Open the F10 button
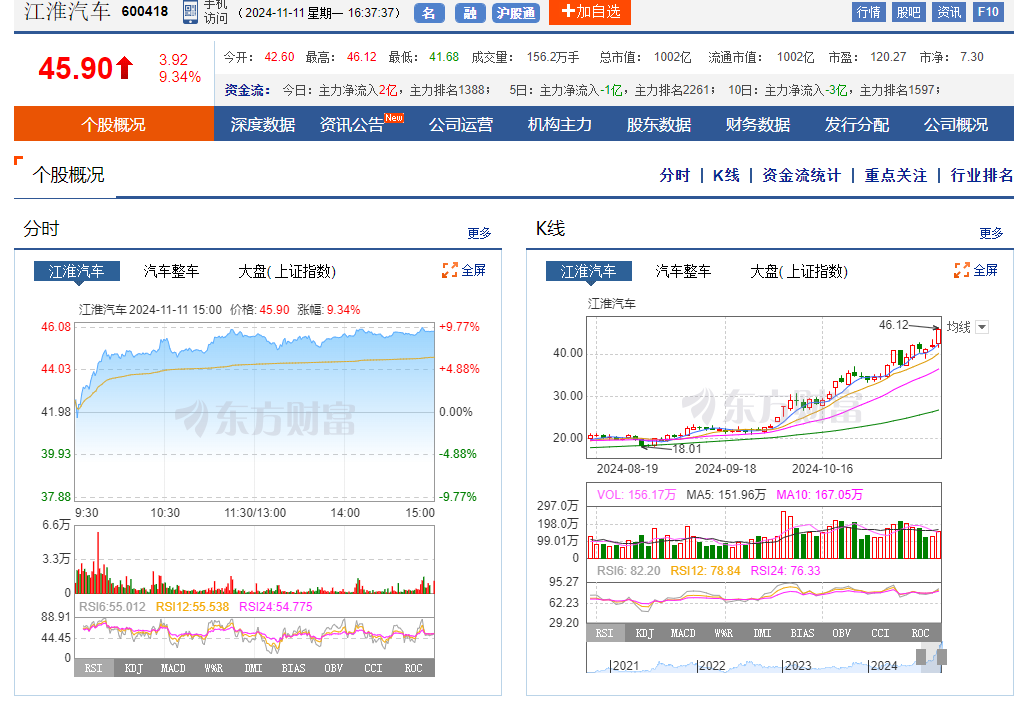The image size is (1031, 718). pos(988,12)
